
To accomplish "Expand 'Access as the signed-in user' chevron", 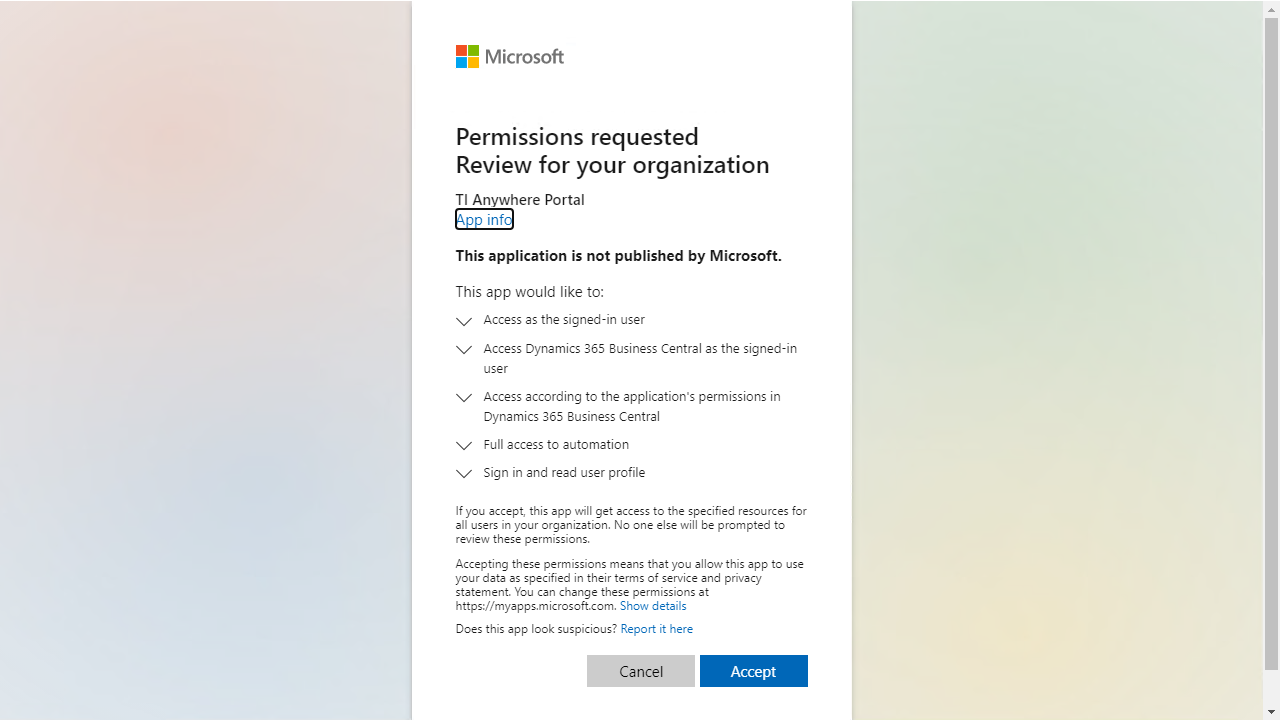I will (x=464, y=321).
